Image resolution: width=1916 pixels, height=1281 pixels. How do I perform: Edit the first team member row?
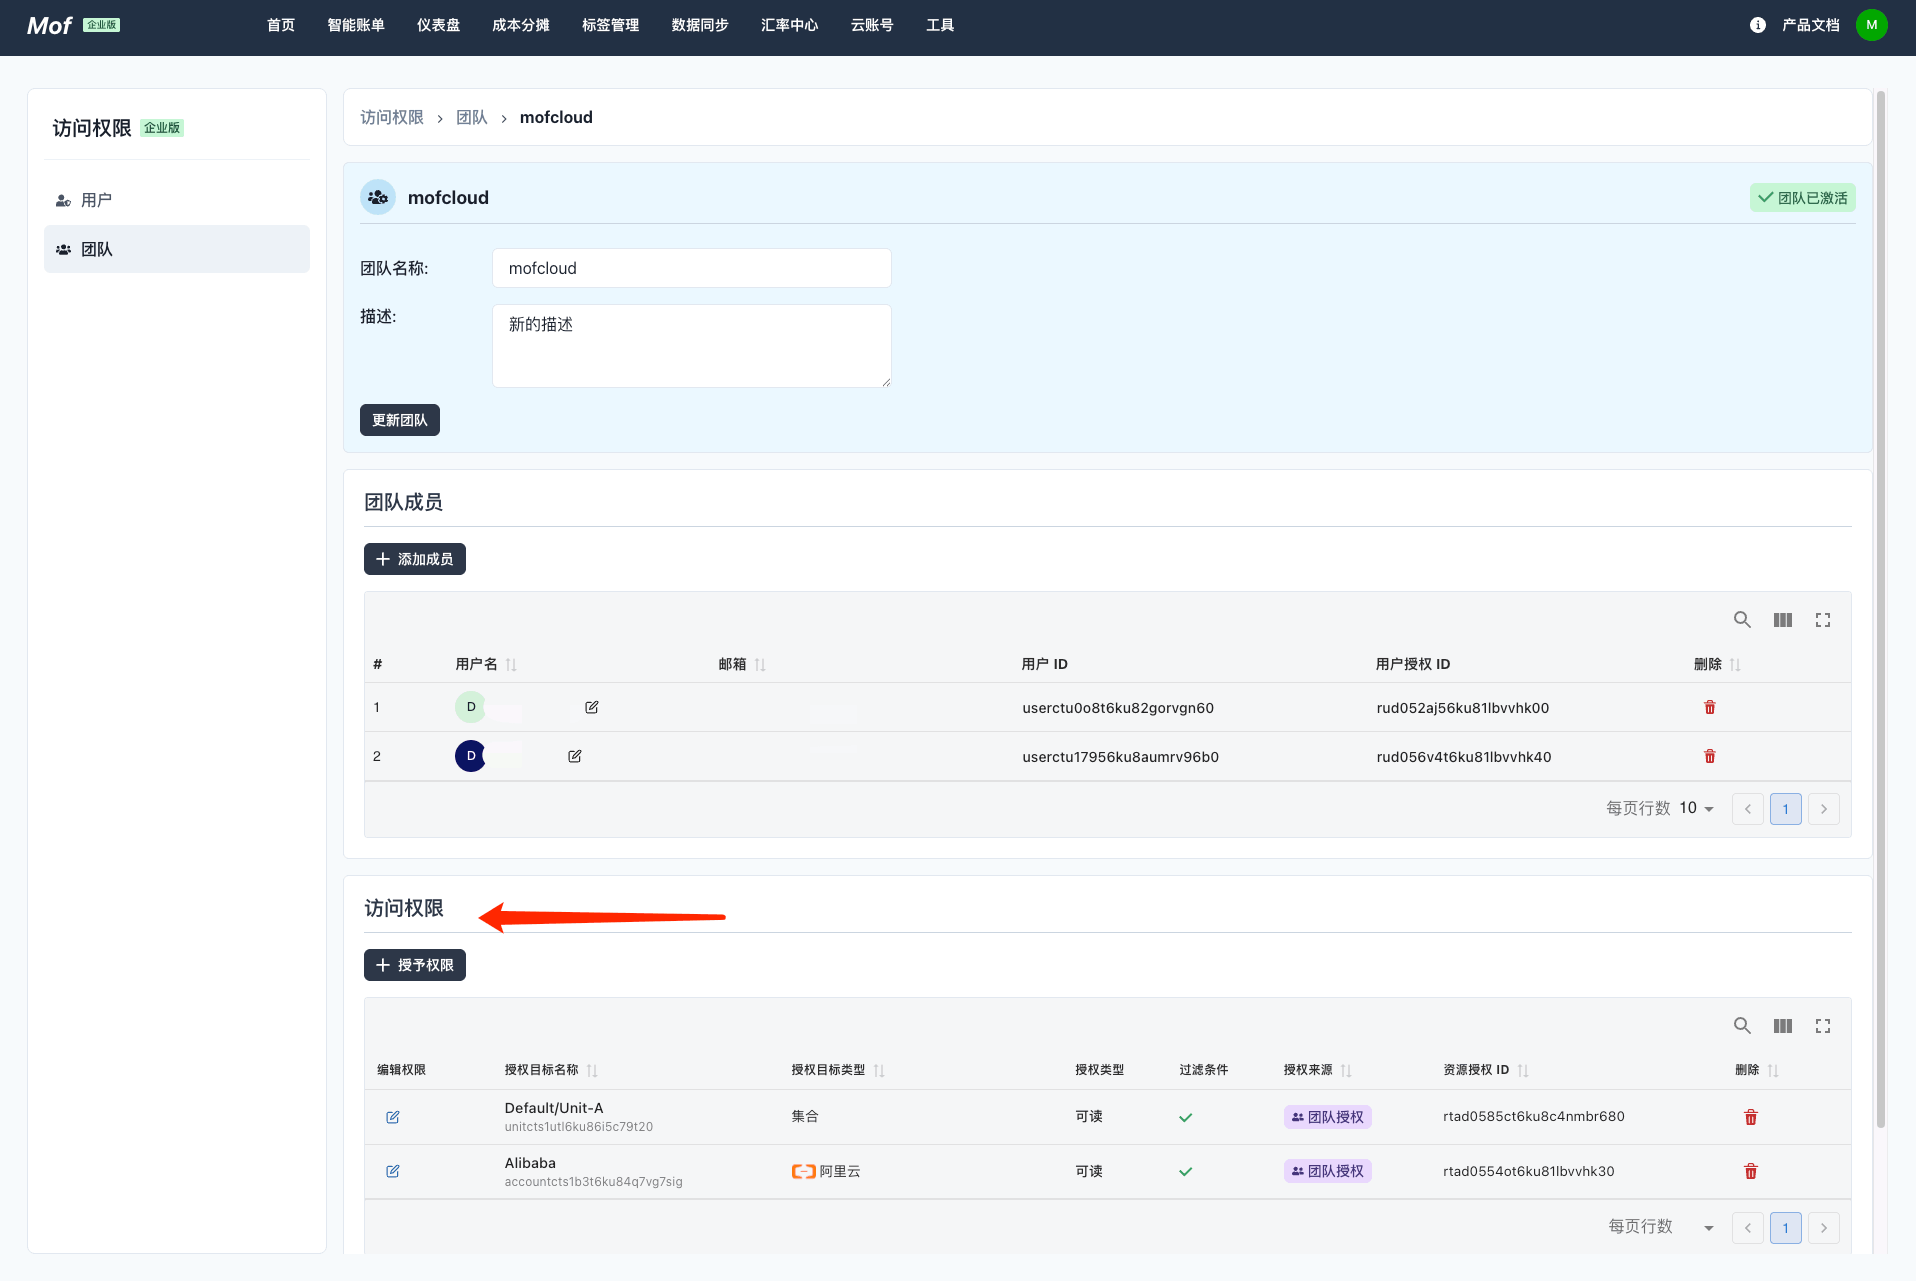point(592,707)
